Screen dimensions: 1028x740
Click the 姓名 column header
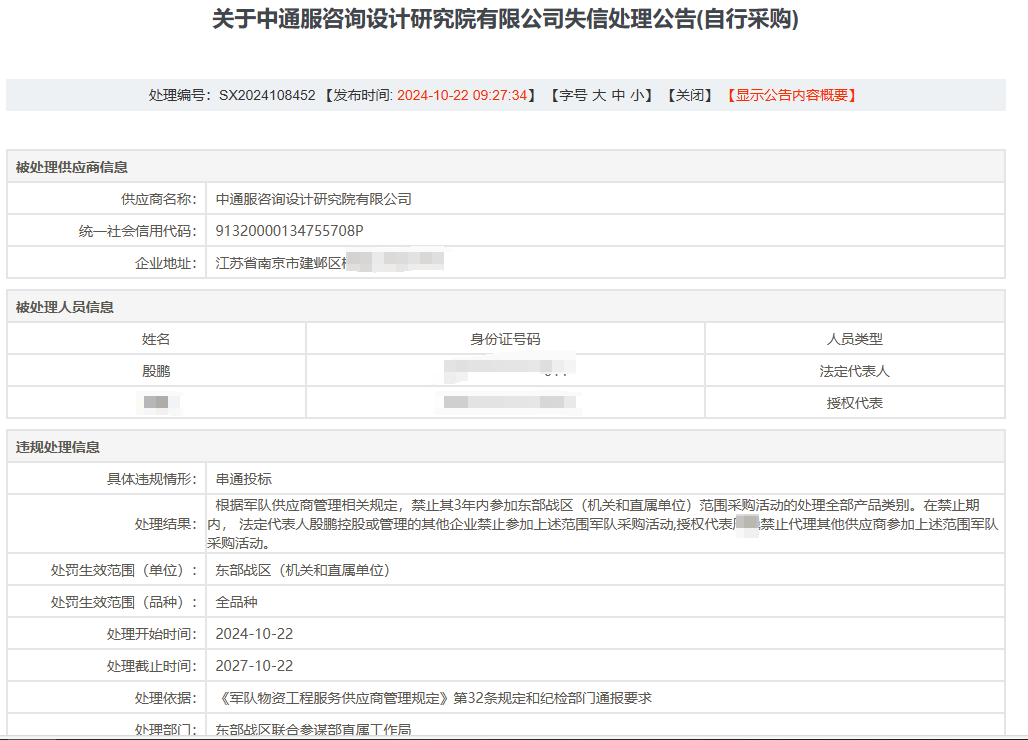tap(156, 339)
